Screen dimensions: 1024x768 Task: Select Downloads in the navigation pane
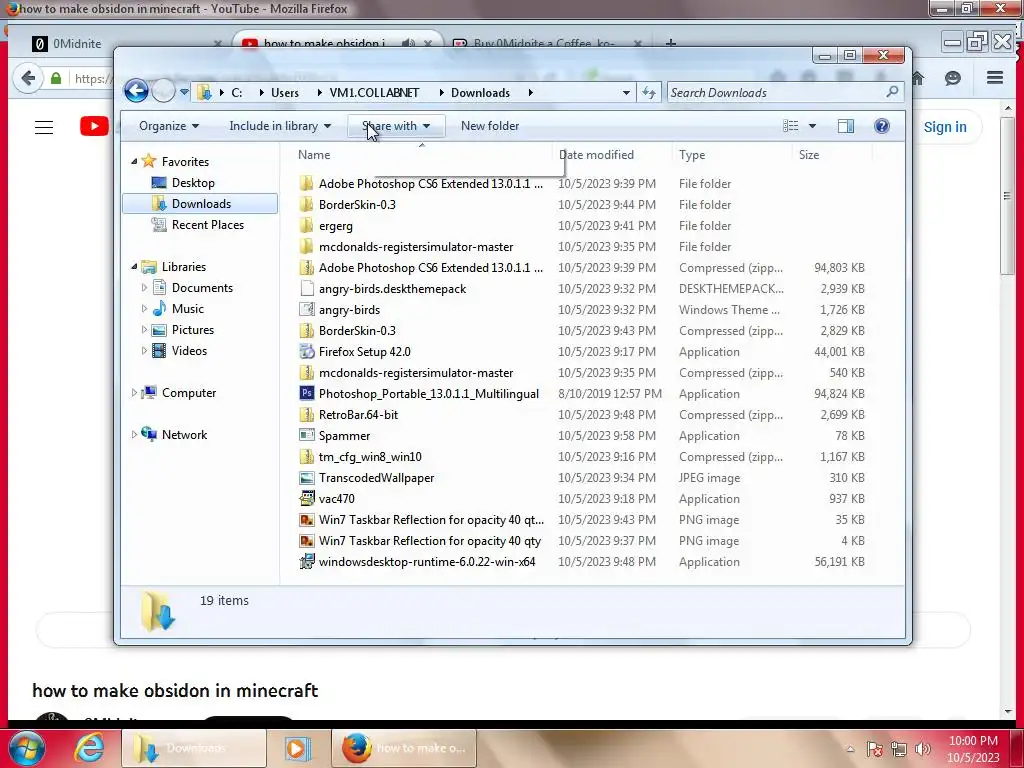(200, 204)
